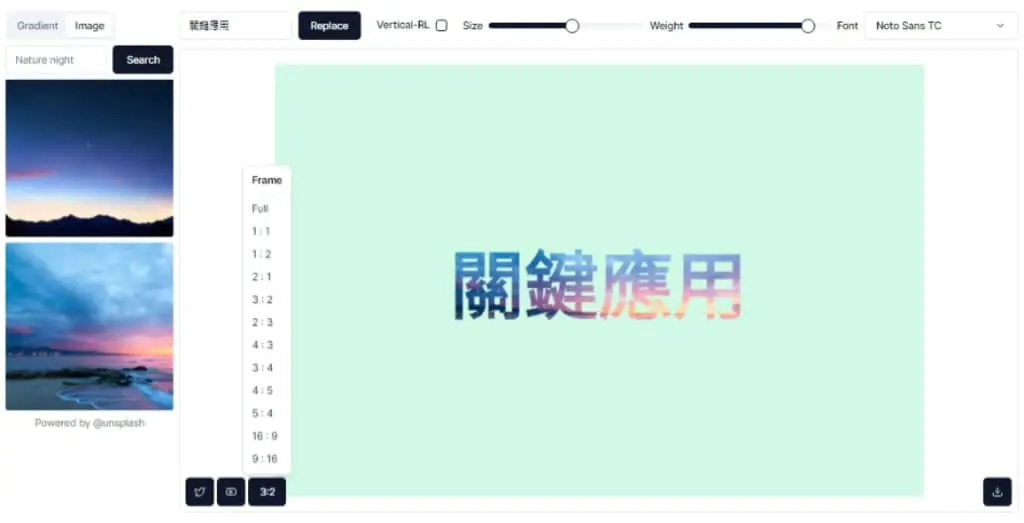Screen dimensions: 1024x523
Task: Click the Nature night search field
Action: coord(57,60)
